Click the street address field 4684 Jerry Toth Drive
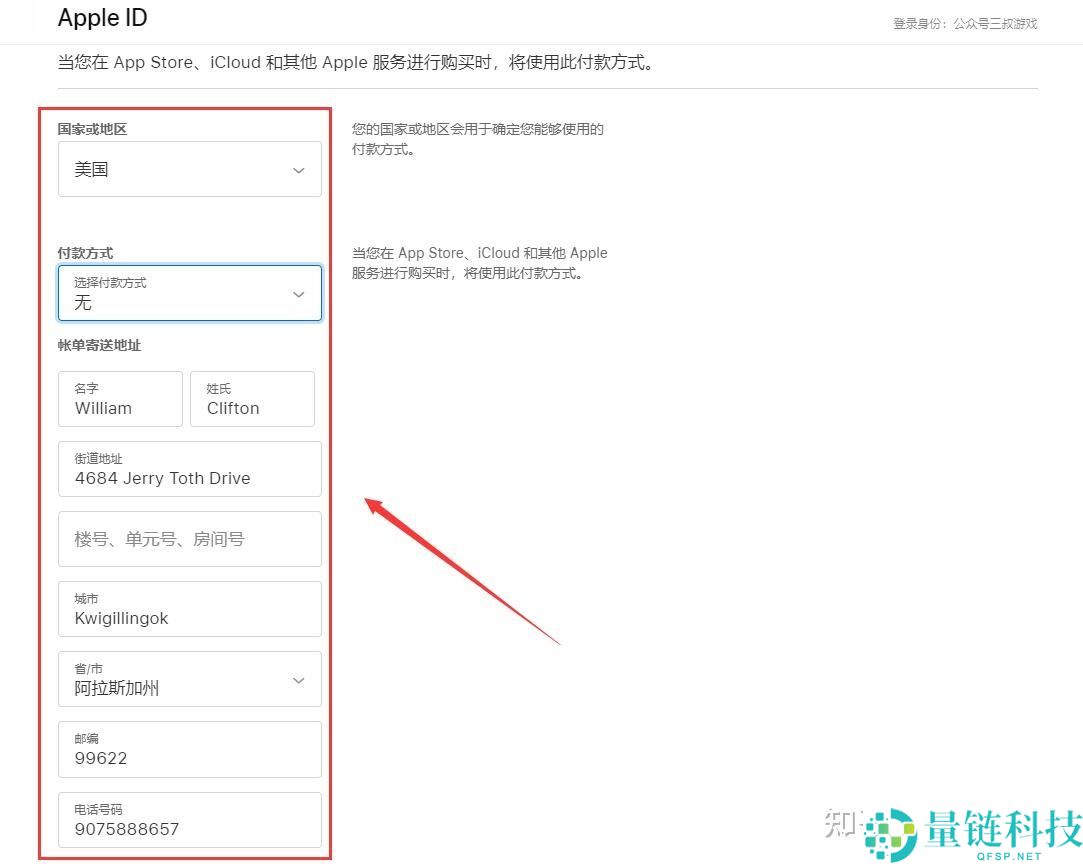 coord(190,469)
